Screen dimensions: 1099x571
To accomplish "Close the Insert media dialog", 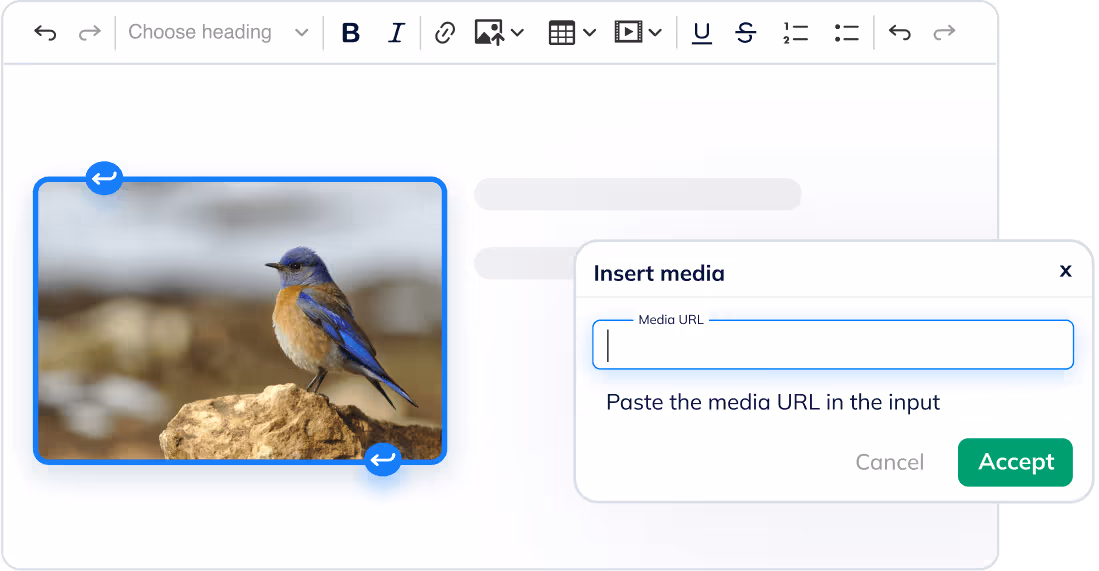I will (x=1065, y=271).
